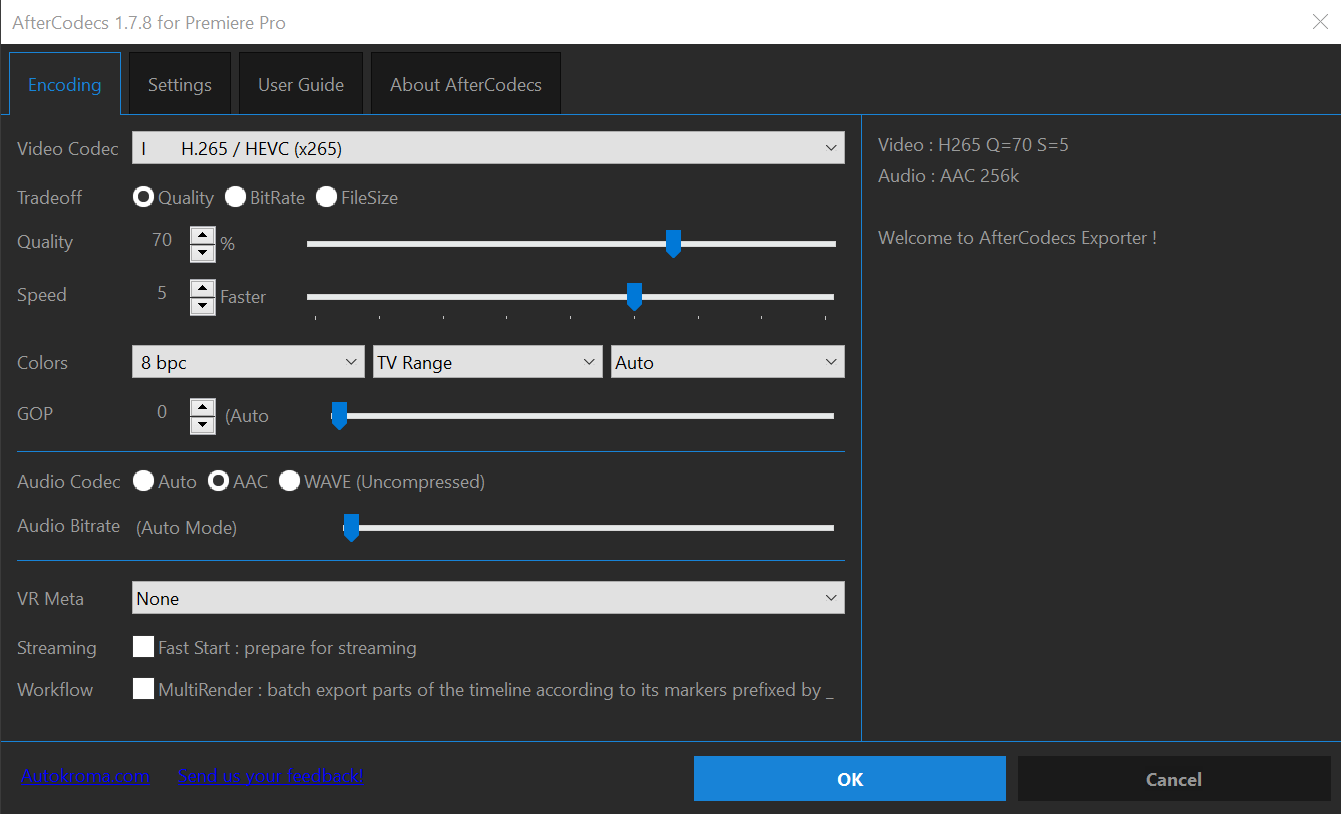This screenshot has height=814, width=1341.
Task: Open the TV Range color dropdown
Action: pos(487,361)
